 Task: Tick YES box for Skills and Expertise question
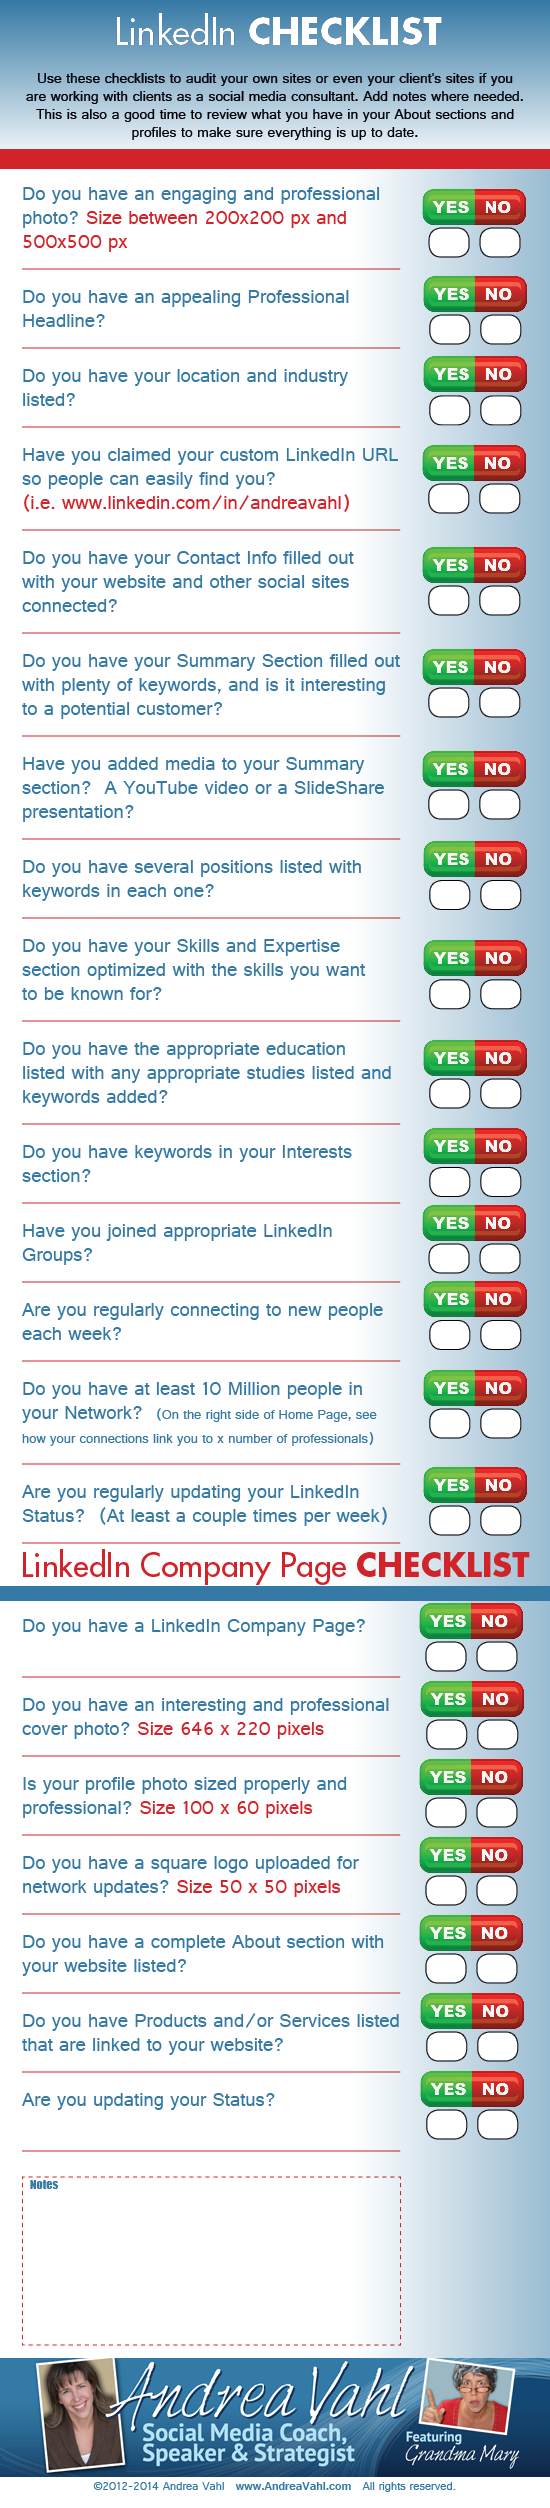coord(449,993)
